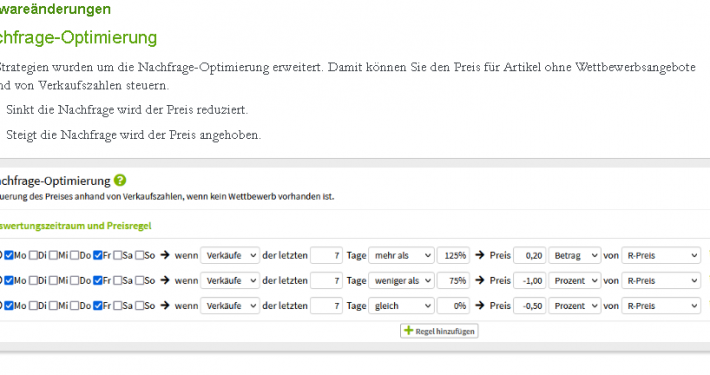Image resolution: width=710 pixels, height=375 pixels.
Task: Check Sa in the 0% rule row
Action: [118, 306]
